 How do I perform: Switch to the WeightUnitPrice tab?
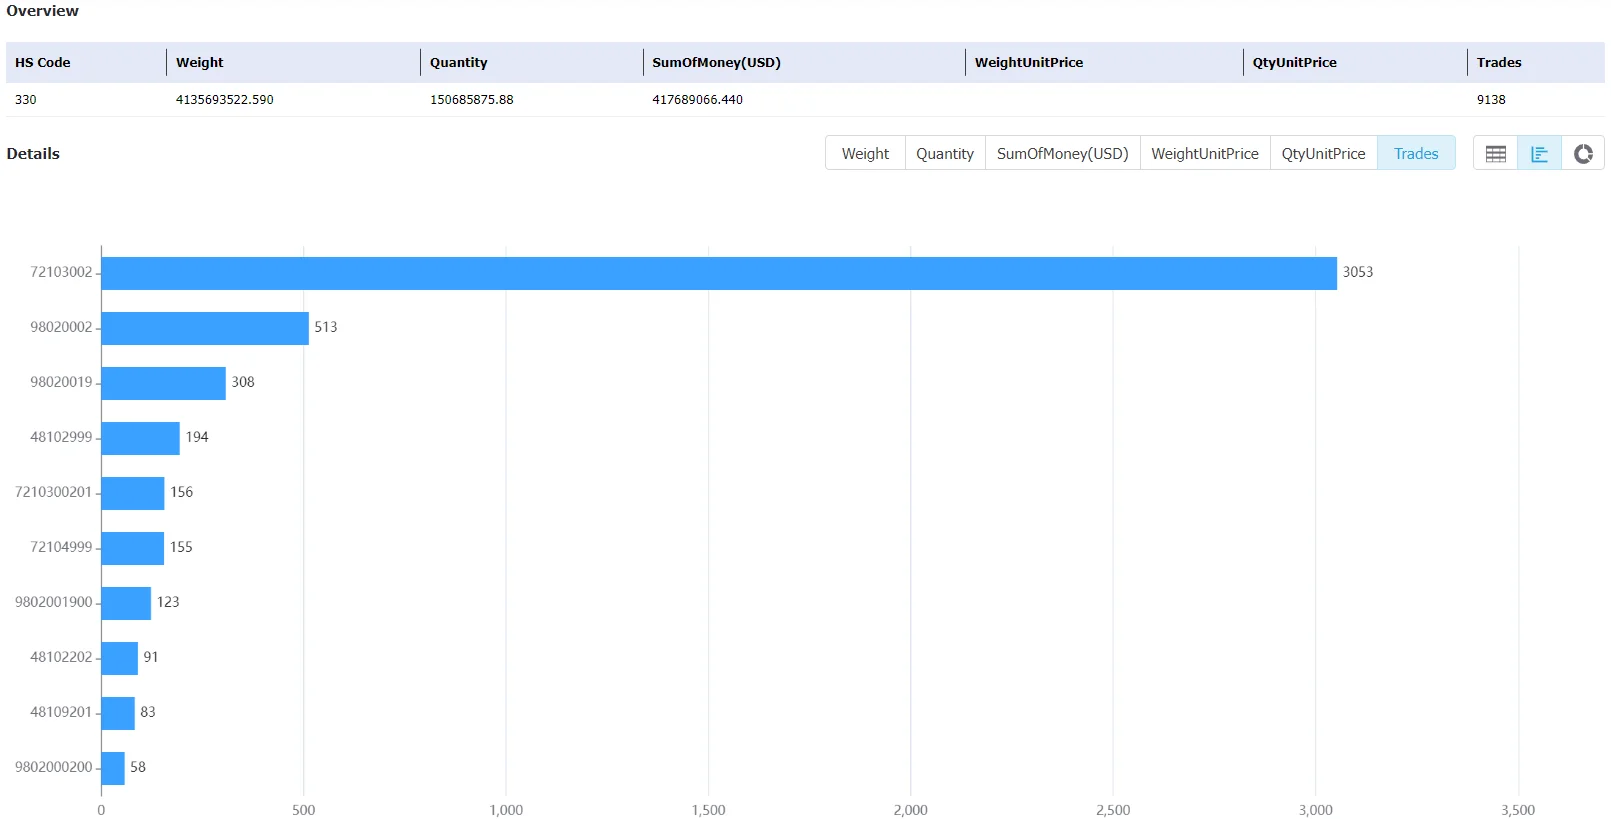[x=1205, y=154]
